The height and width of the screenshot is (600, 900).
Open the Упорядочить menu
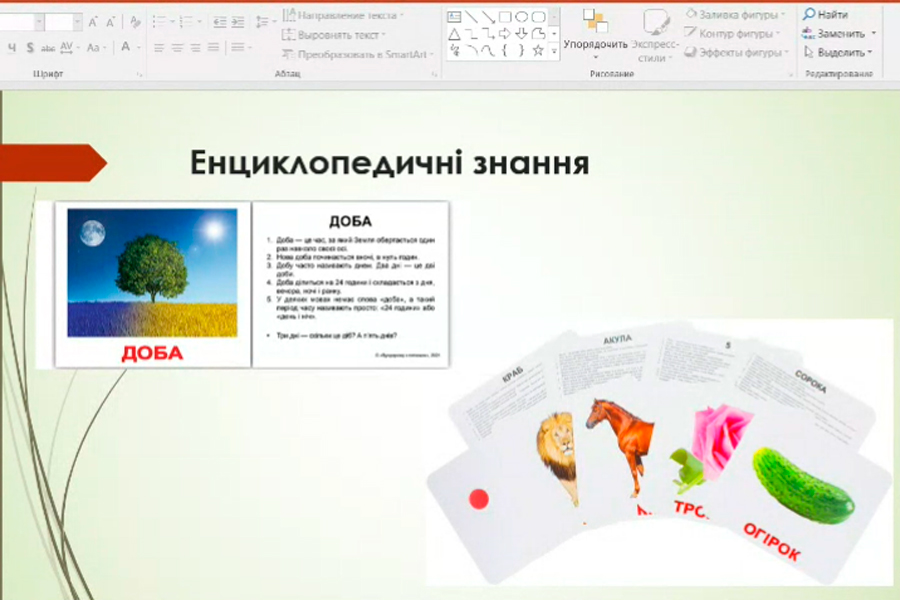click(595, 34)
